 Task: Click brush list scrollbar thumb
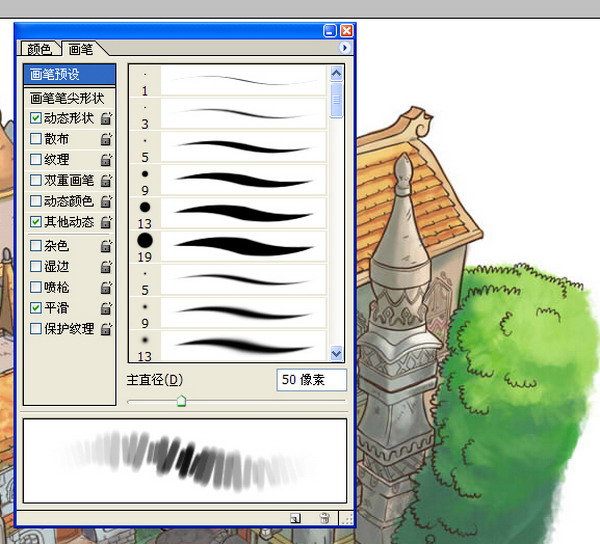(336, 100)
